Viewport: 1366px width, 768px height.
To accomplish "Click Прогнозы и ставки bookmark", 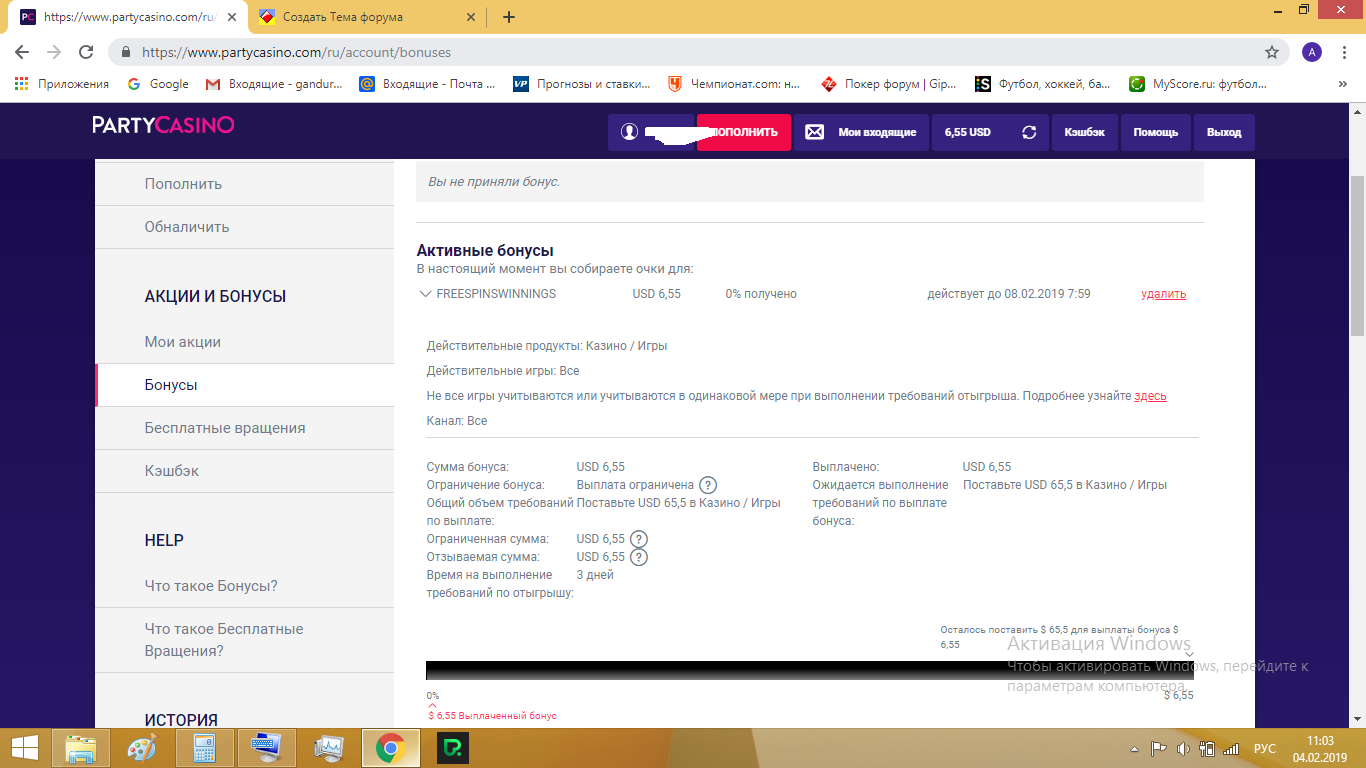I will (x=582, y=84).
